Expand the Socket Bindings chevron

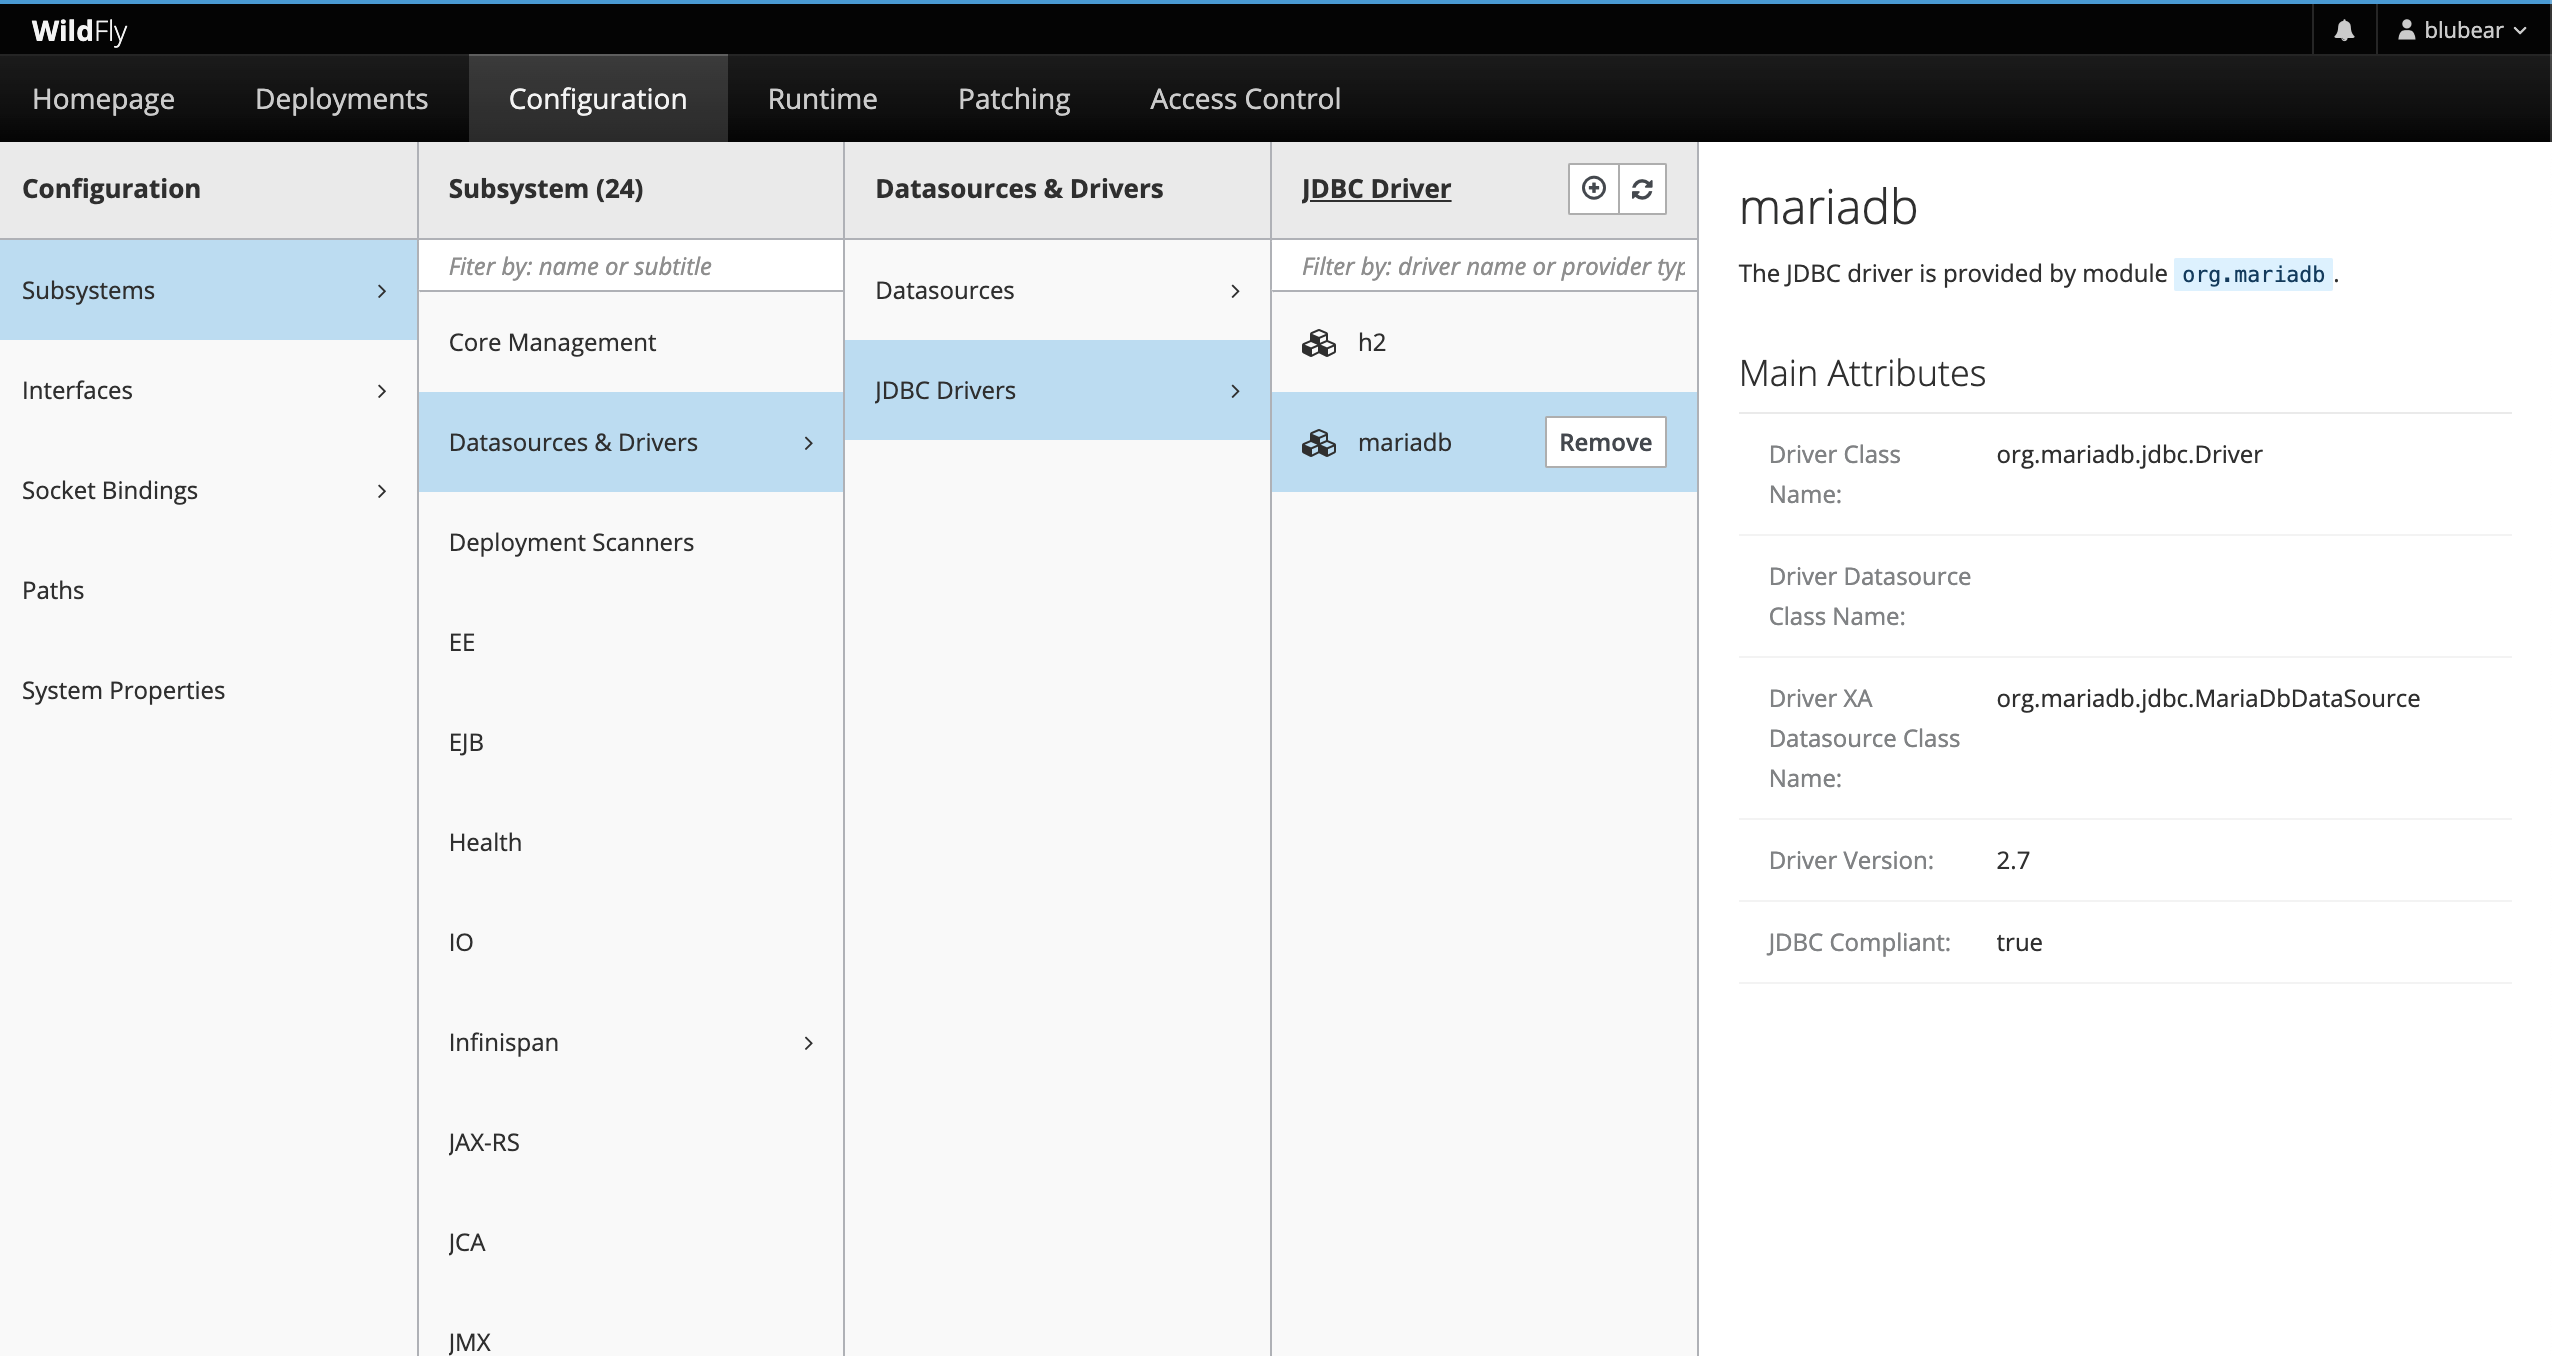[381, 491]
